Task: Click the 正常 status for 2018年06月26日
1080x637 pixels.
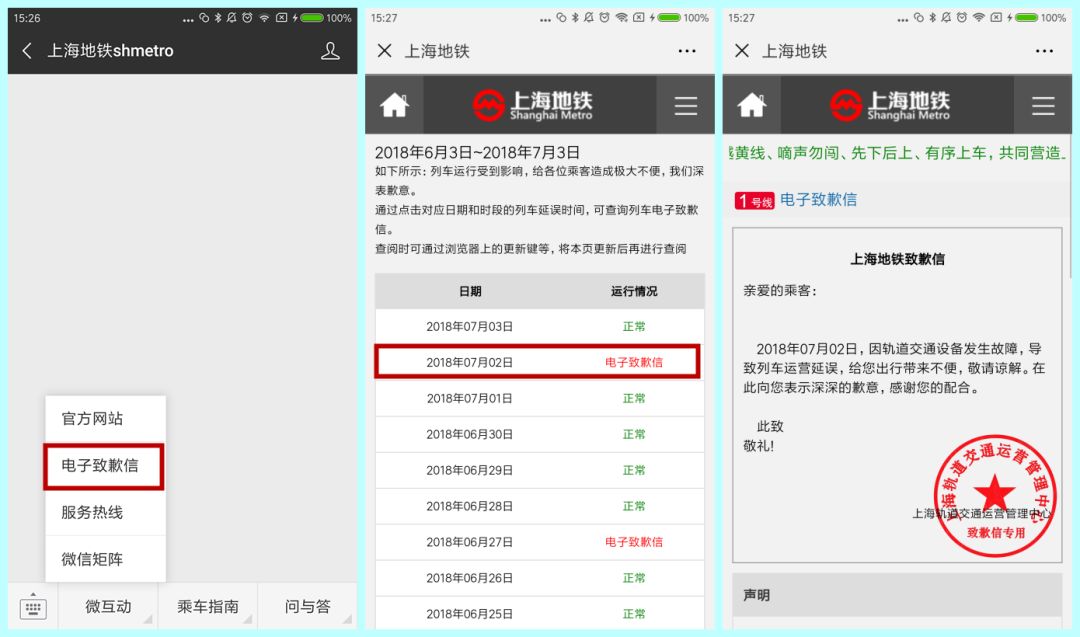Action: pos(634,578)
